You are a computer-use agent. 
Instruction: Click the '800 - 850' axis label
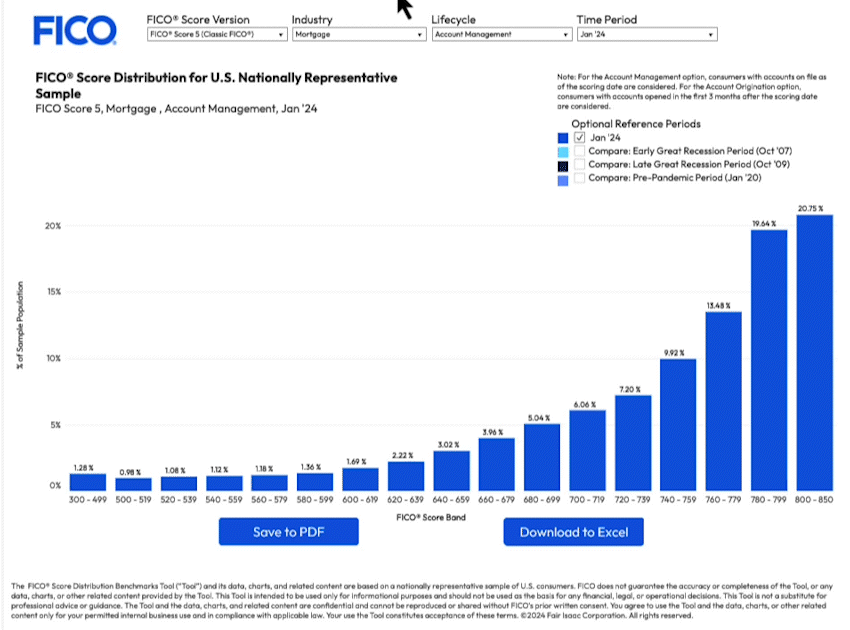[x=814, y=499]
